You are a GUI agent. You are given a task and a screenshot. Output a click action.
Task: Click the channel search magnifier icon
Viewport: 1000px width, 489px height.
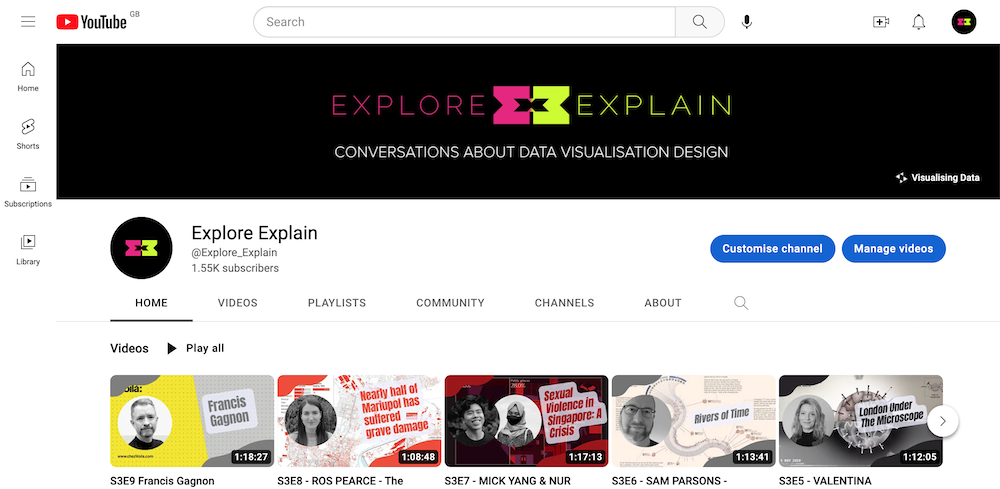tap(740, 303)
